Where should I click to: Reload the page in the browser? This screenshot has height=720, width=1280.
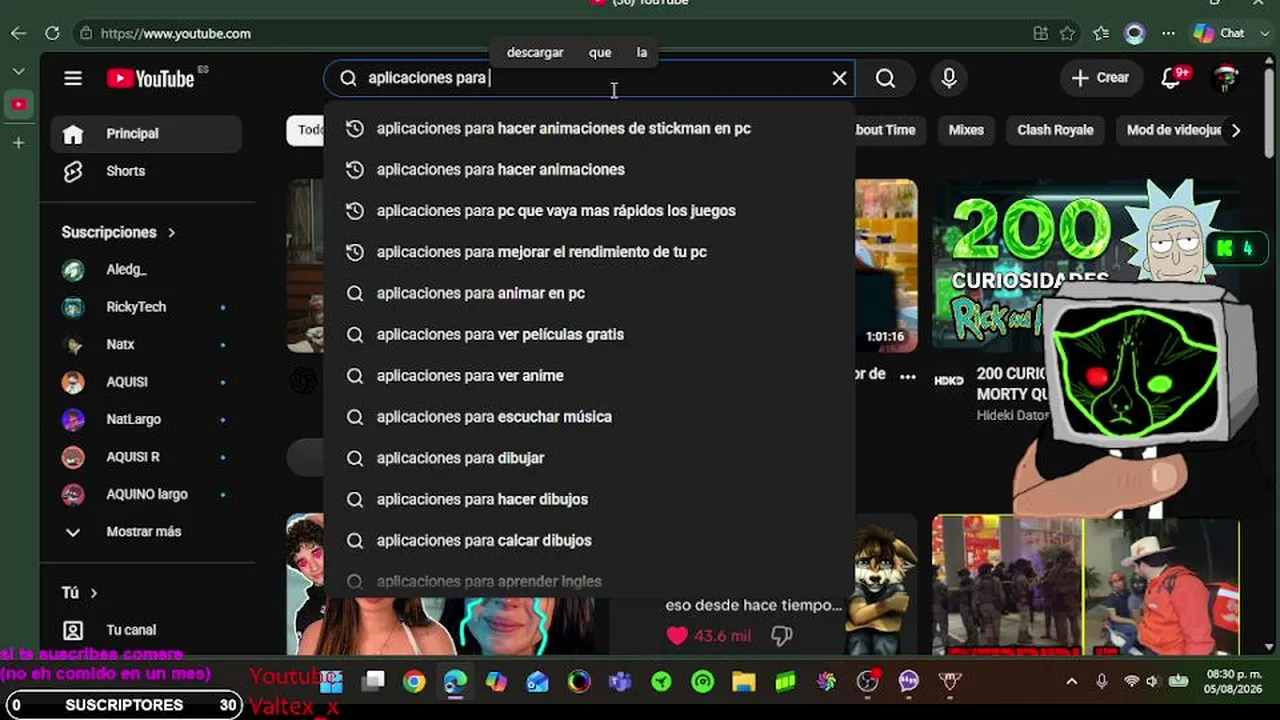point(52,33)
